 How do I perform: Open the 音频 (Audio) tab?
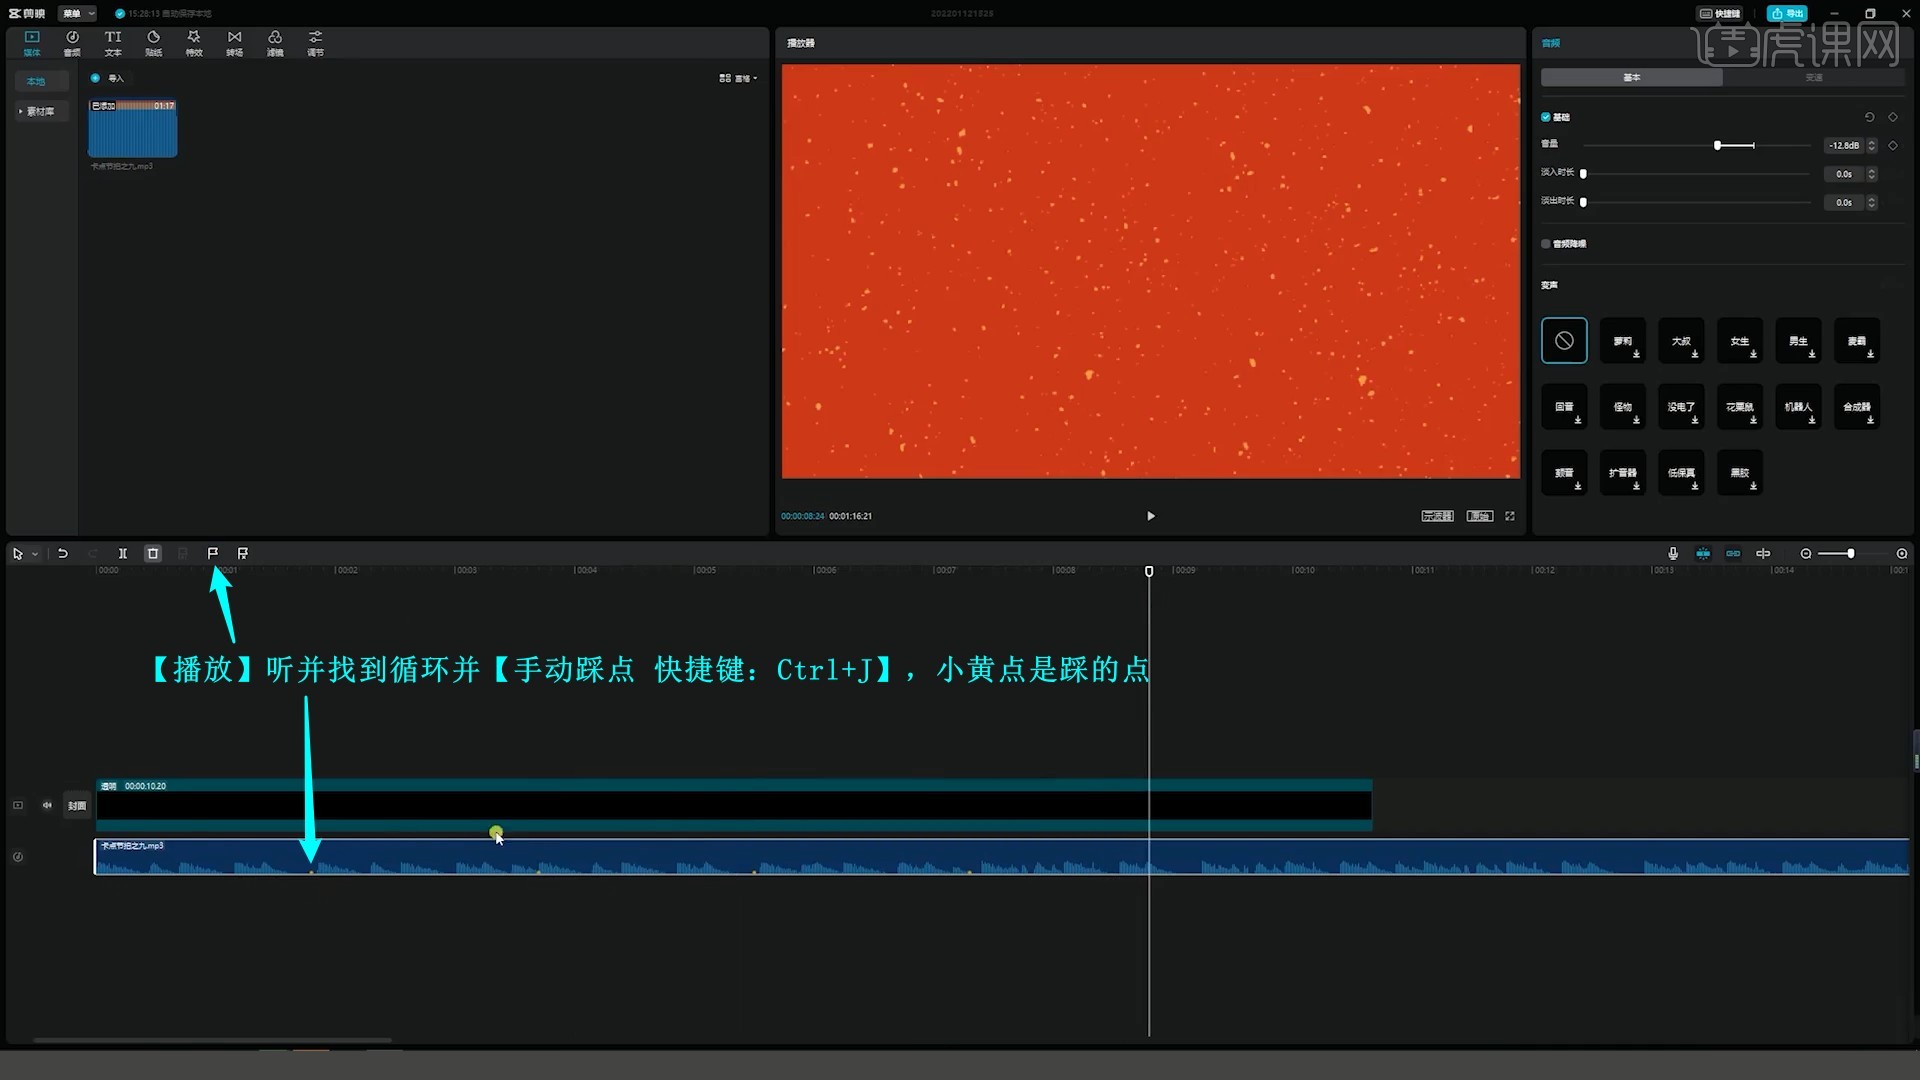pos(72,43)
